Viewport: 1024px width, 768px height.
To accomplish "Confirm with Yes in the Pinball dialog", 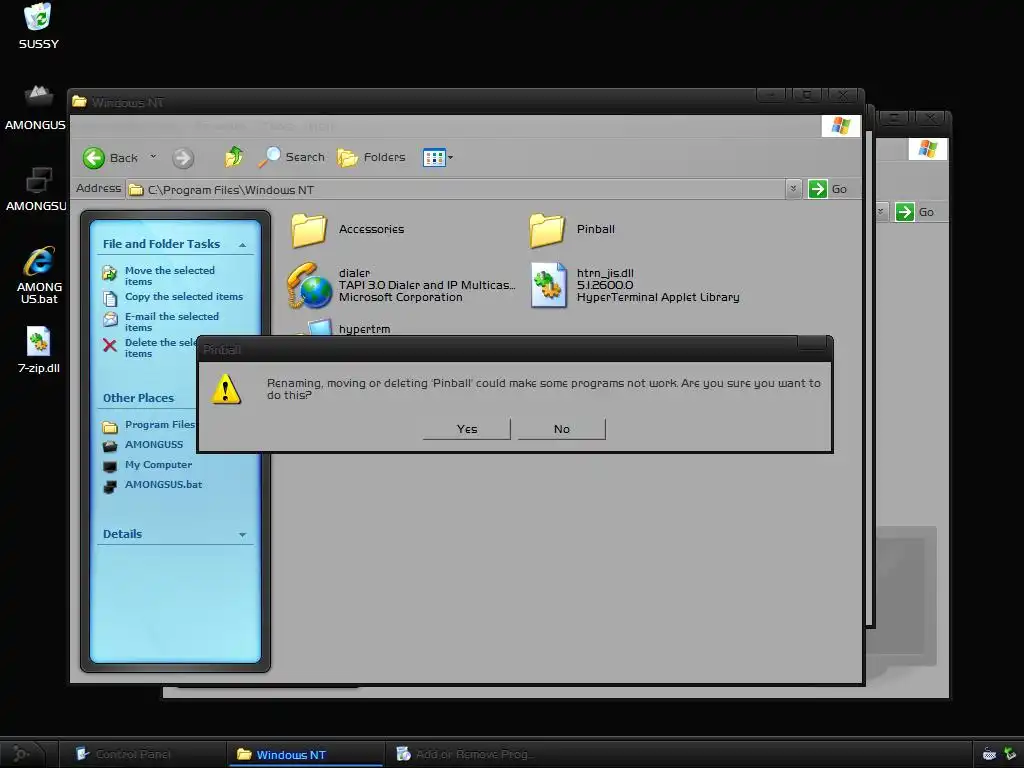I will pos(467,429).
